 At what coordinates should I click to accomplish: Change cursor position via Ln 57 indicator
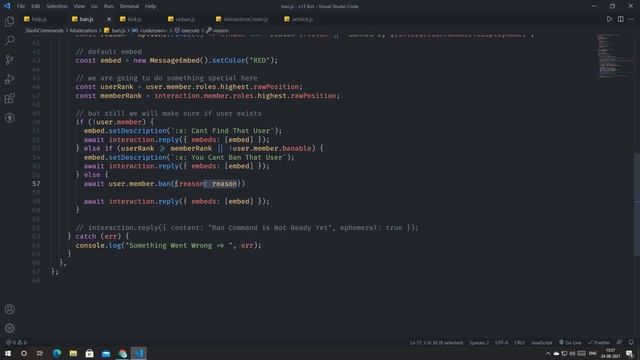coord(436,342)
